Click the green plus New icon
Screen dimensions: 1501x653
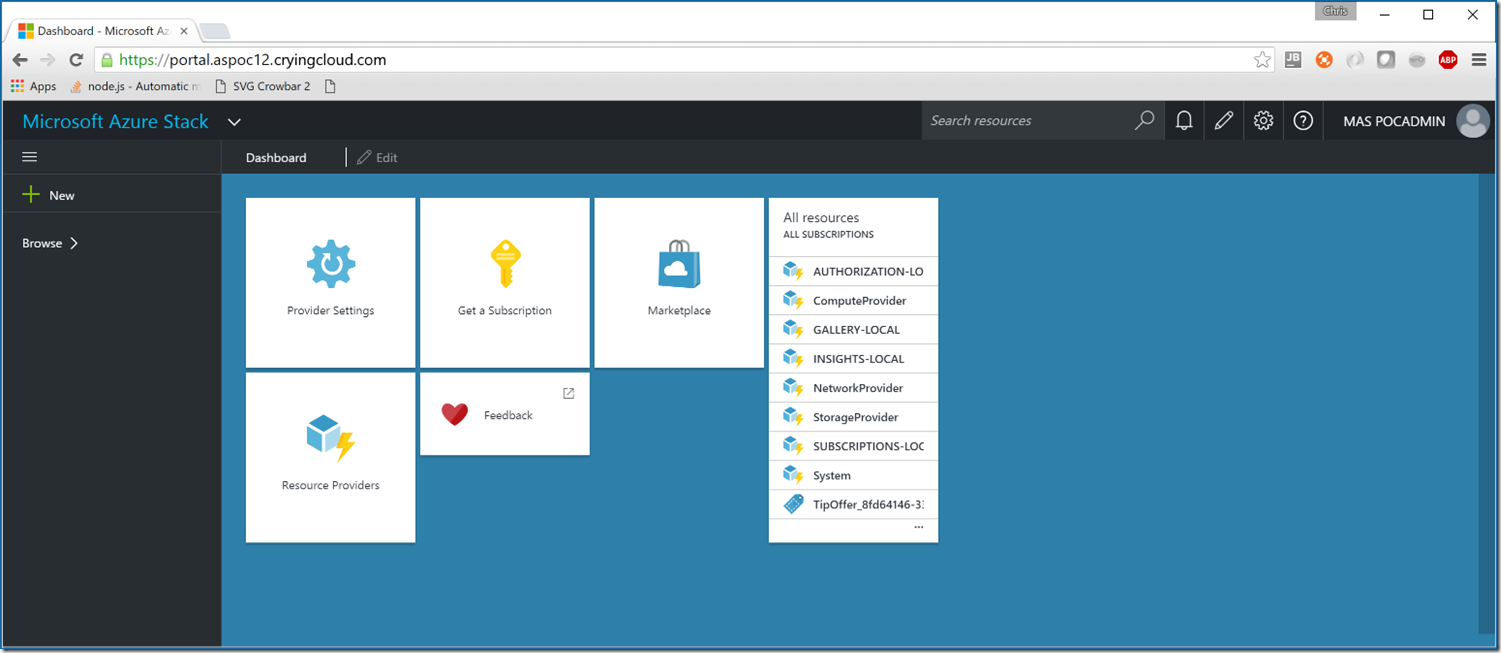[31, 195]
